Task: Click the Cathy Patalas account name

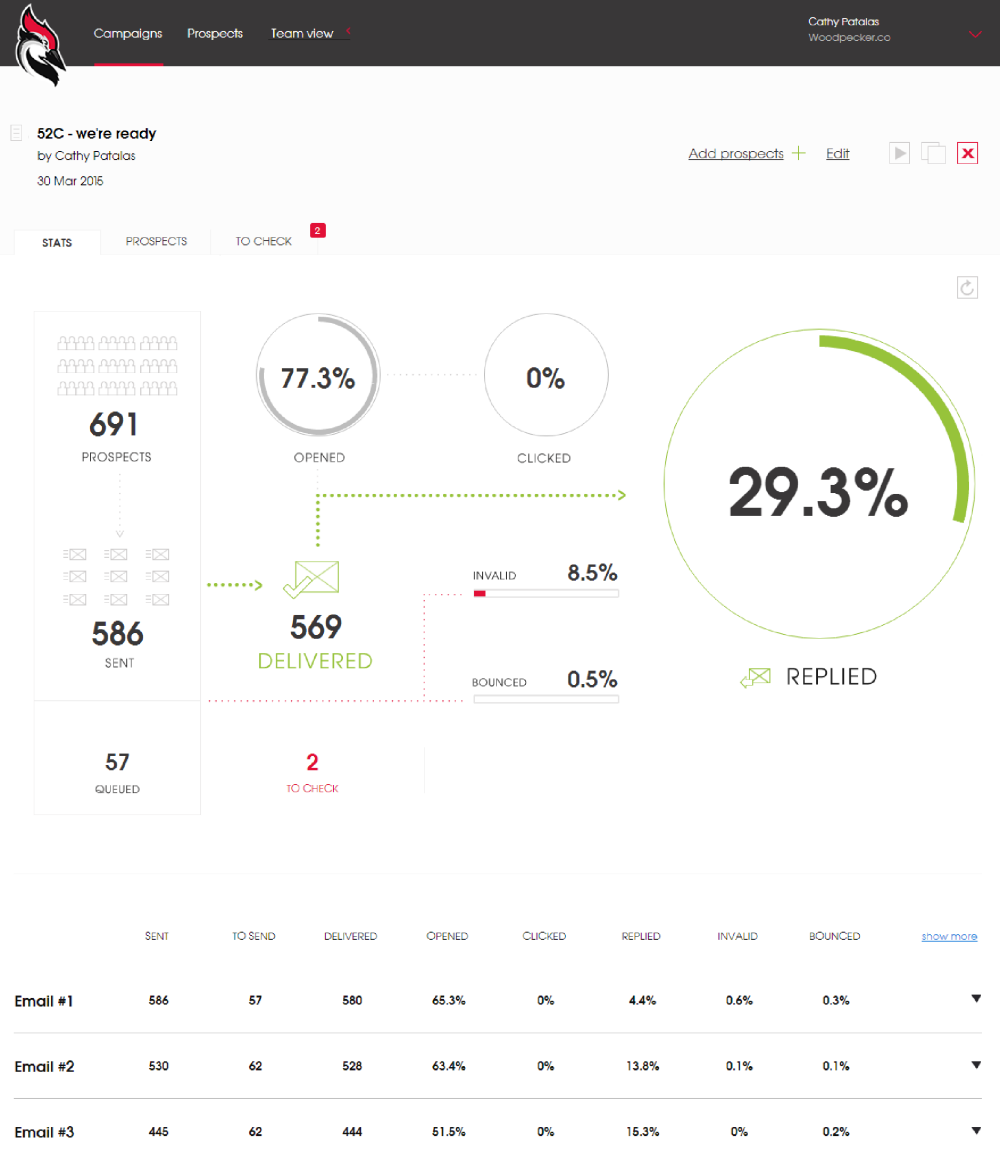Action: tap(843, 21)
